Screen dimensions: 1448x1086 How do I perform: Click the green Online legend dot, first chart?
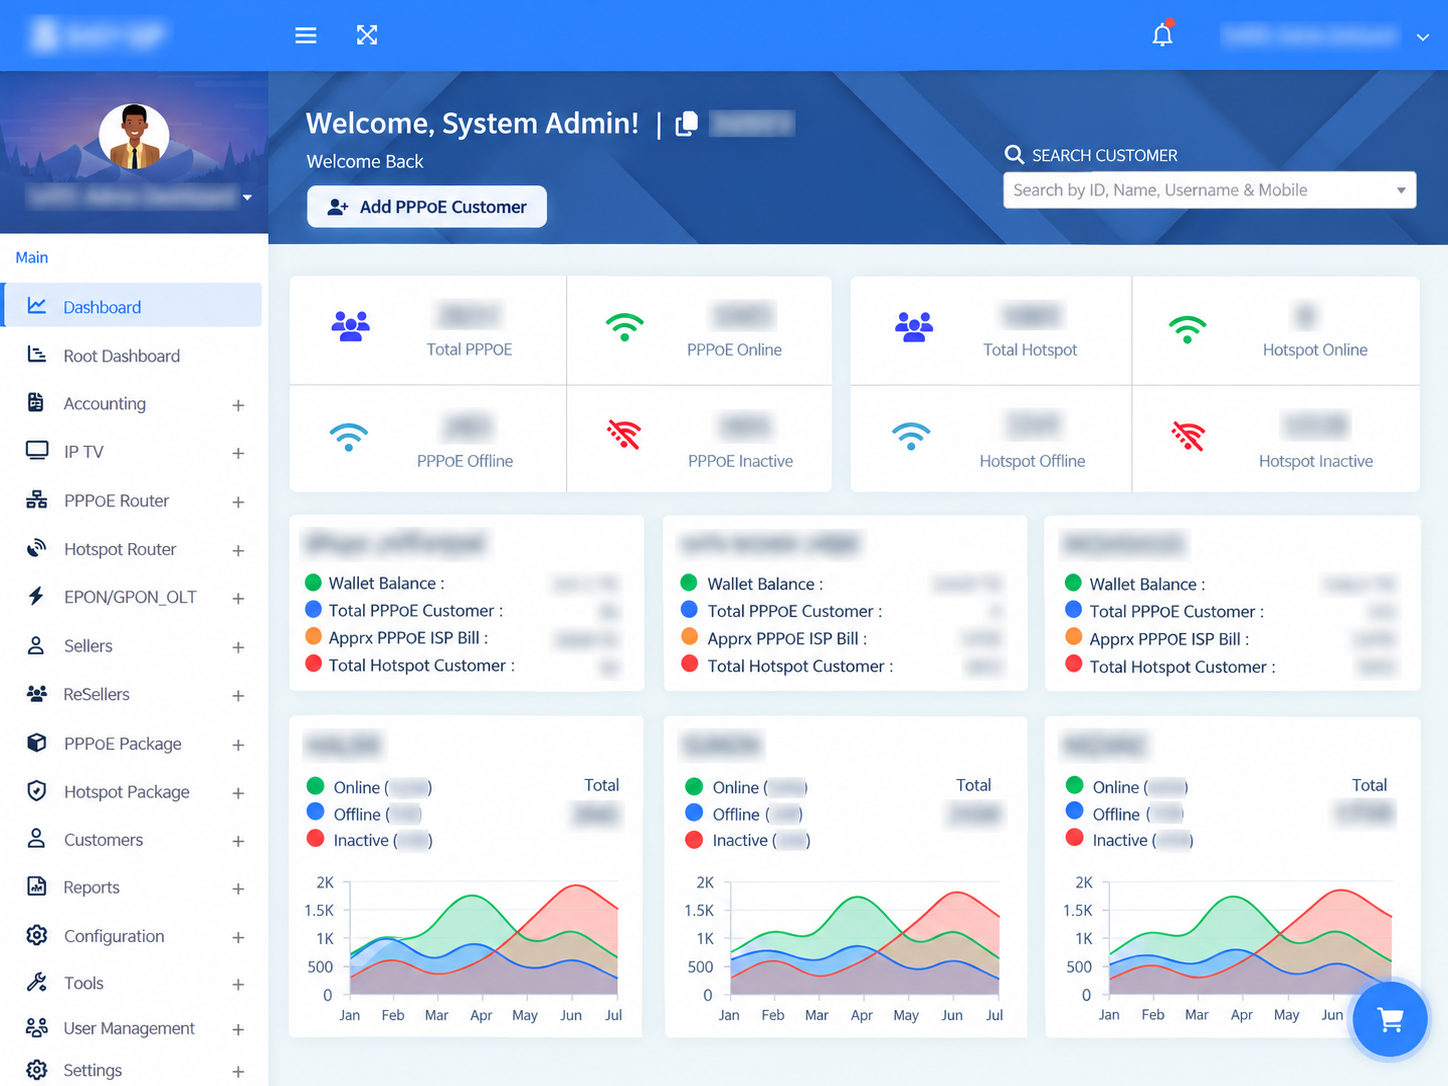315,786
